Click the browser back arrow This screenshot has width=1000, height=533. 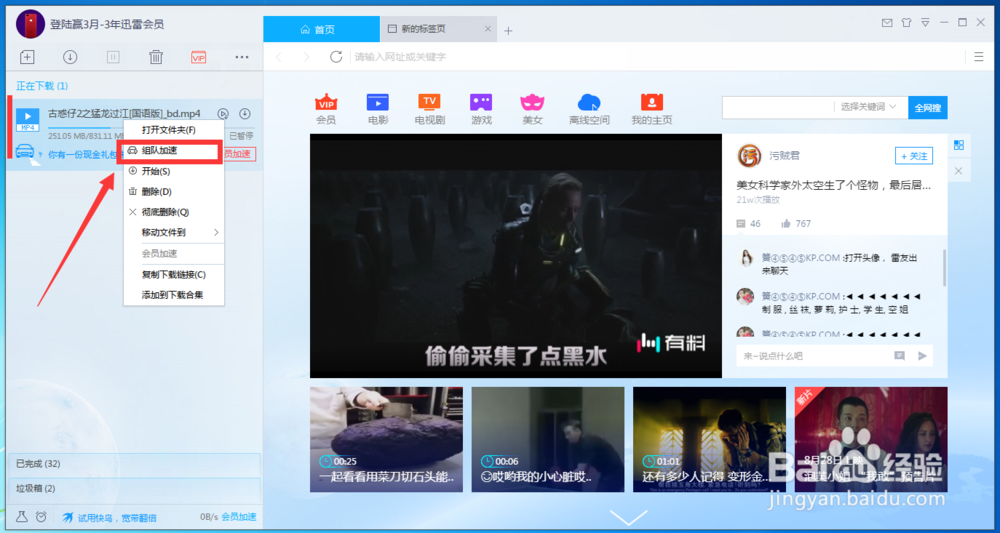click(x=279, y=57)
